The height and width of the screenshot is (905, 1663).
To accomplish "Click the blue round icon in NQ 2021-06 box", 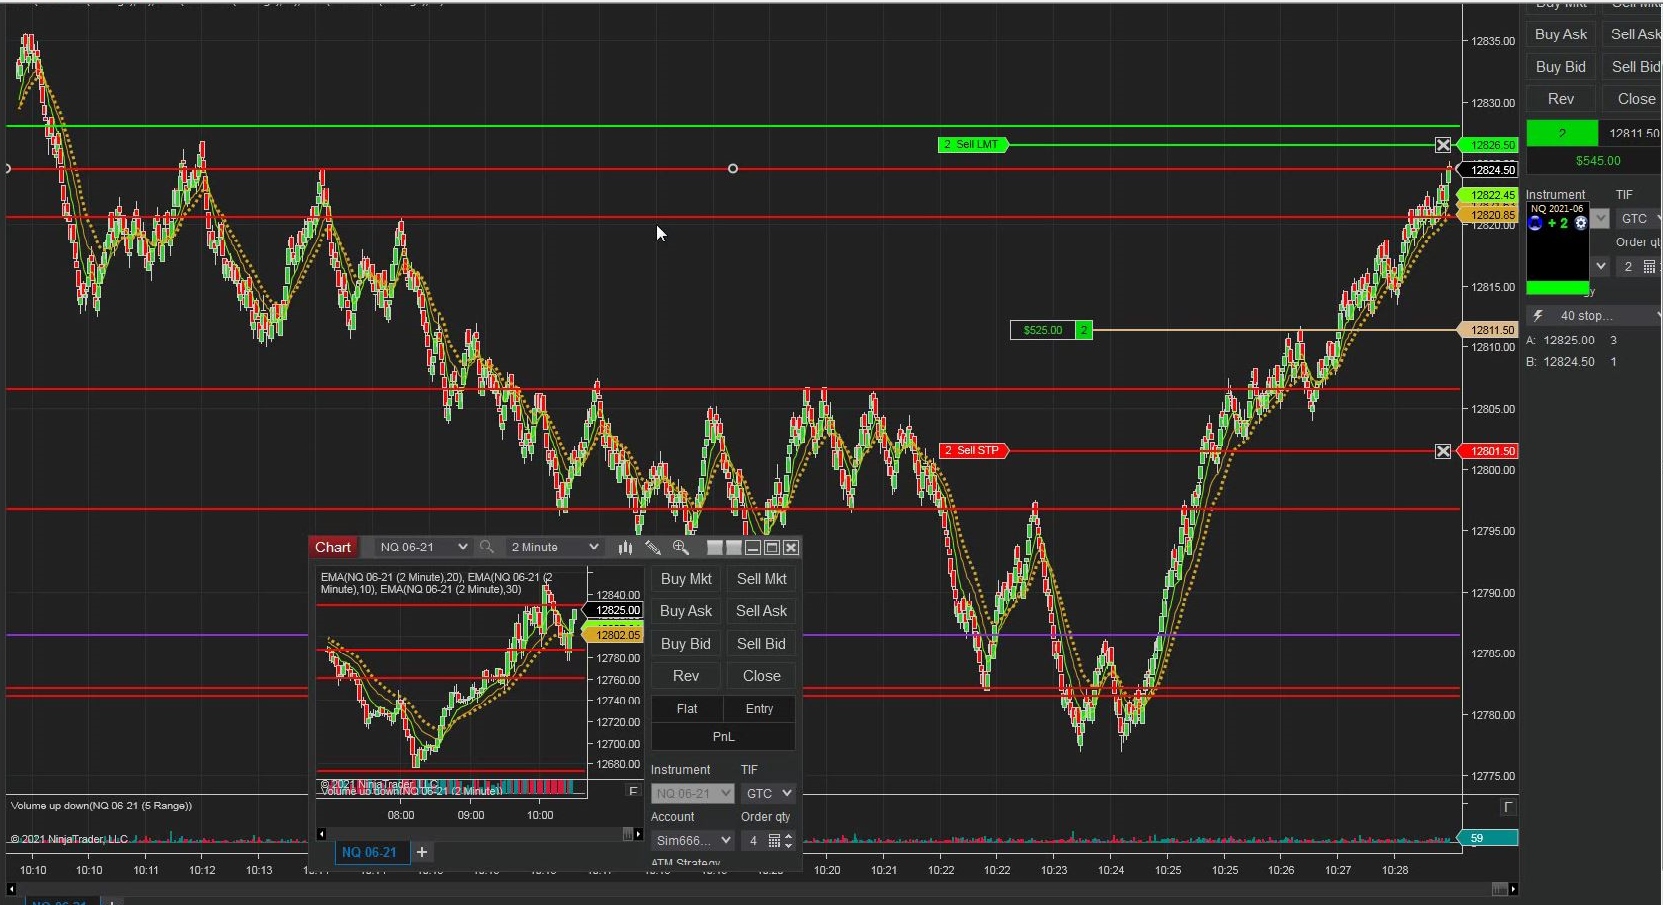I will click(x=1535, y=223).
